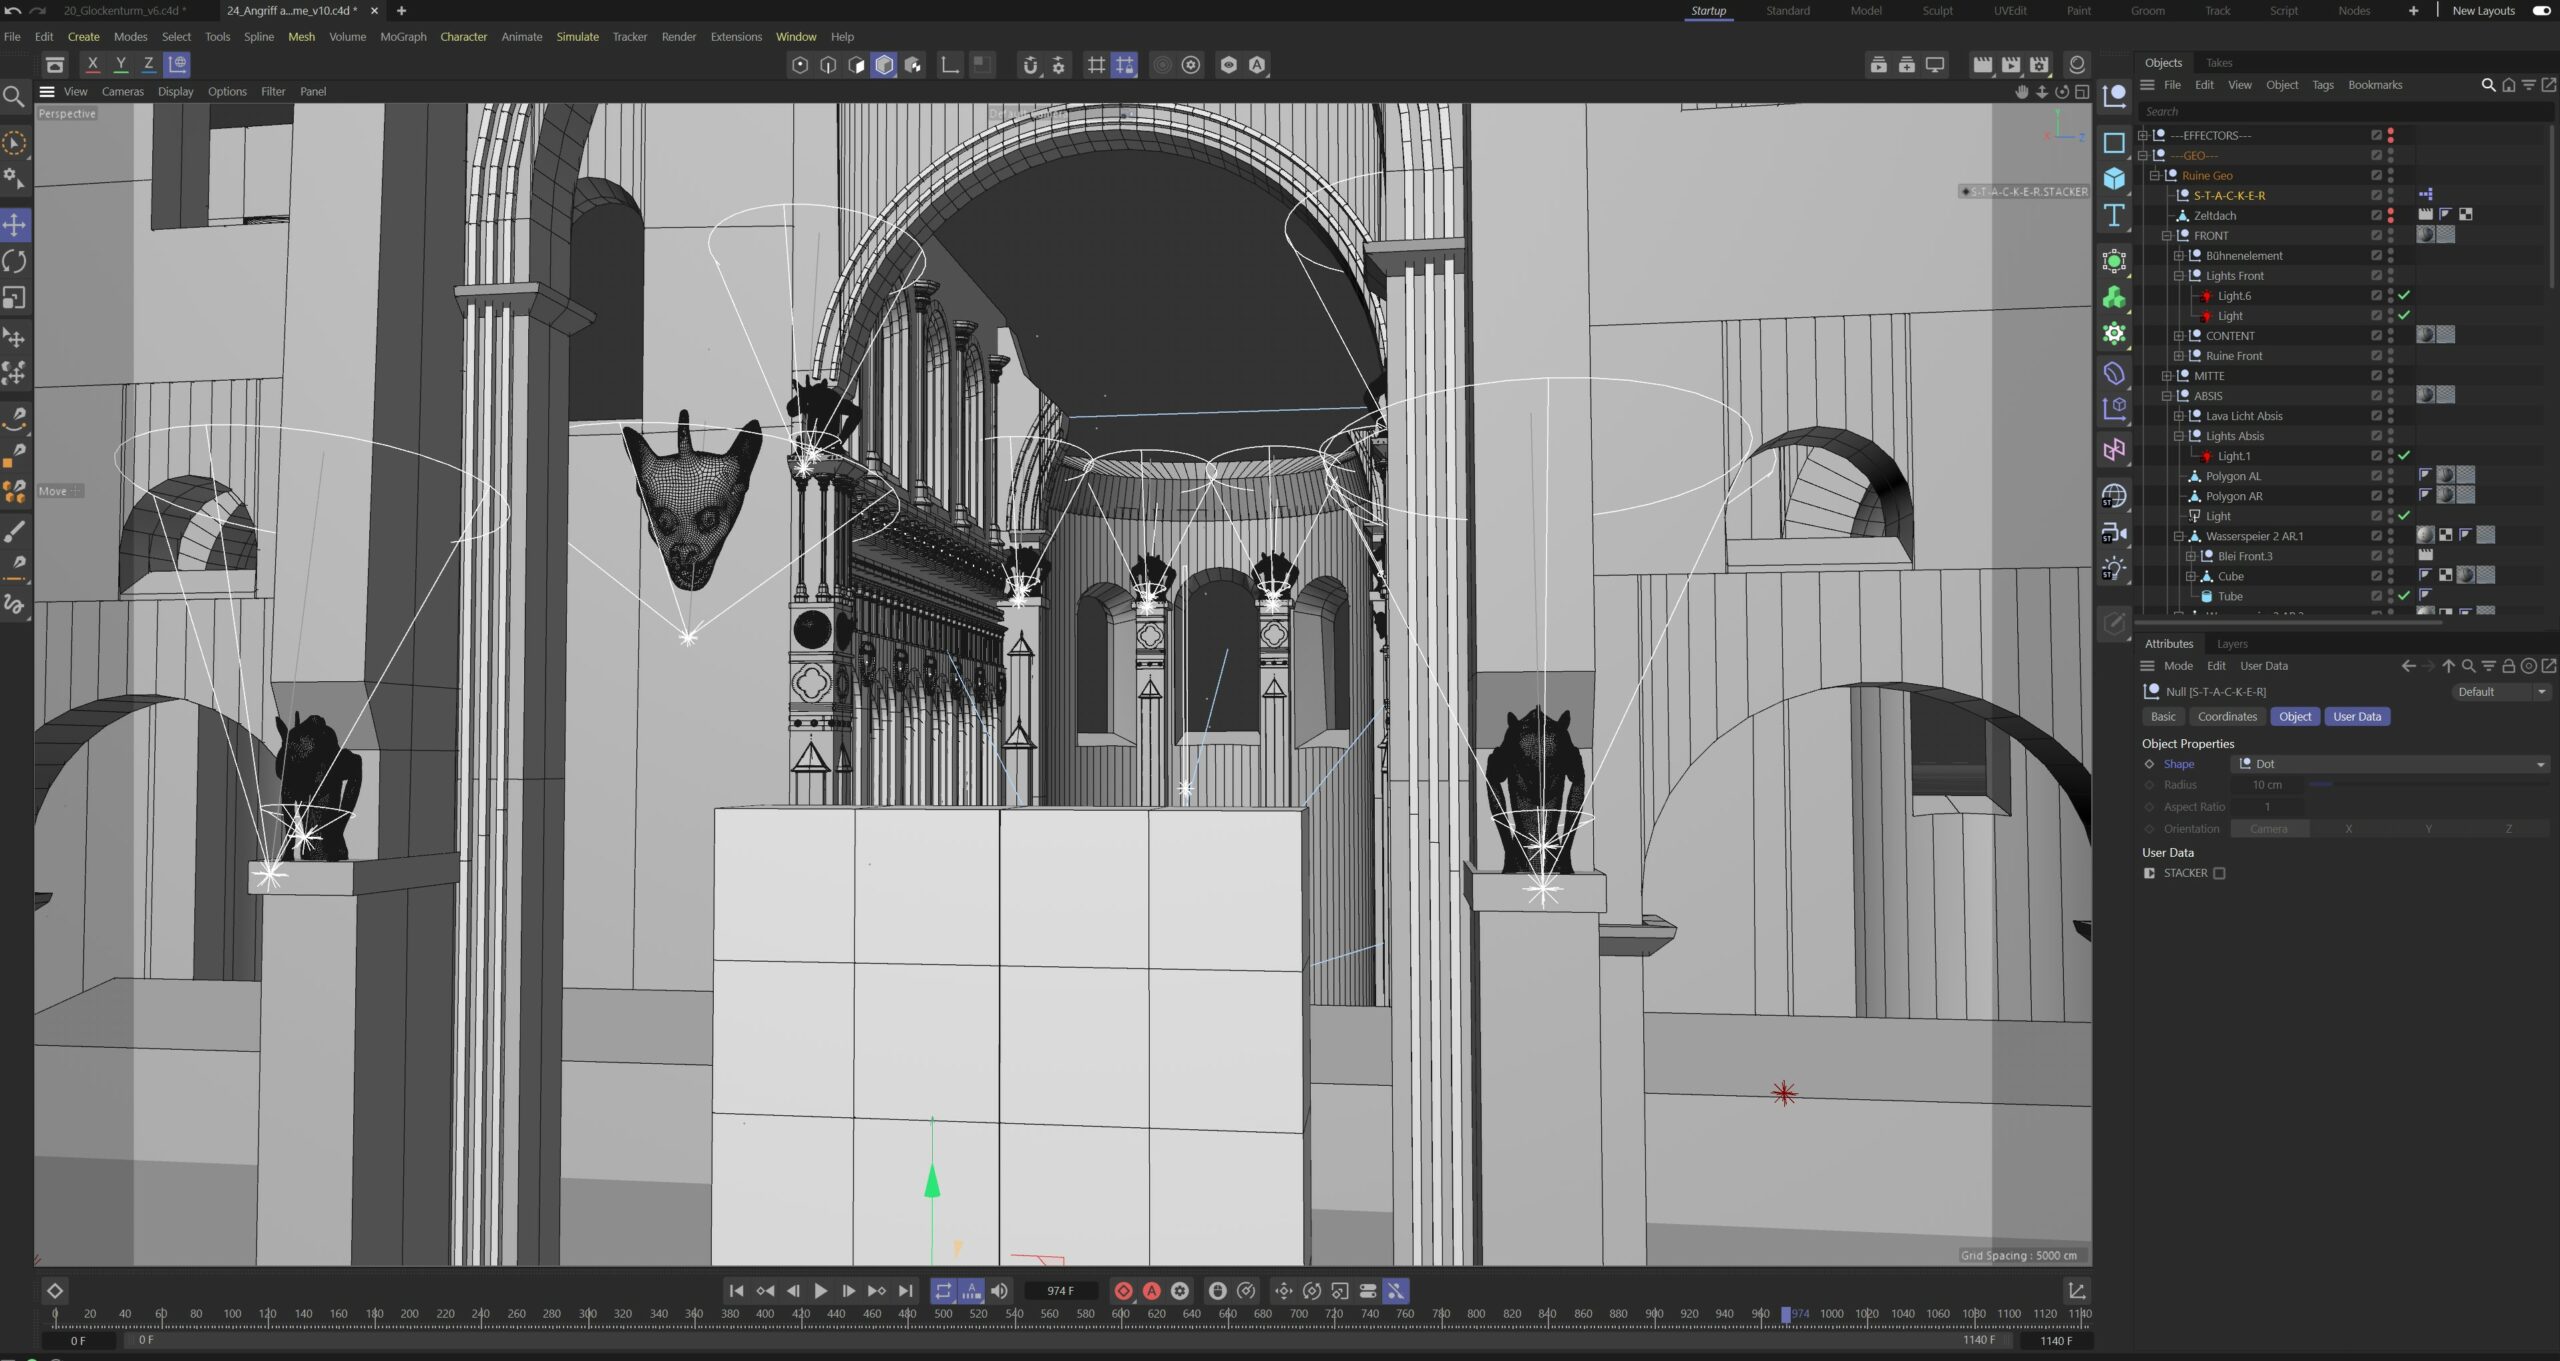Click the Text spline tool icon

(x=2114, y=216)
